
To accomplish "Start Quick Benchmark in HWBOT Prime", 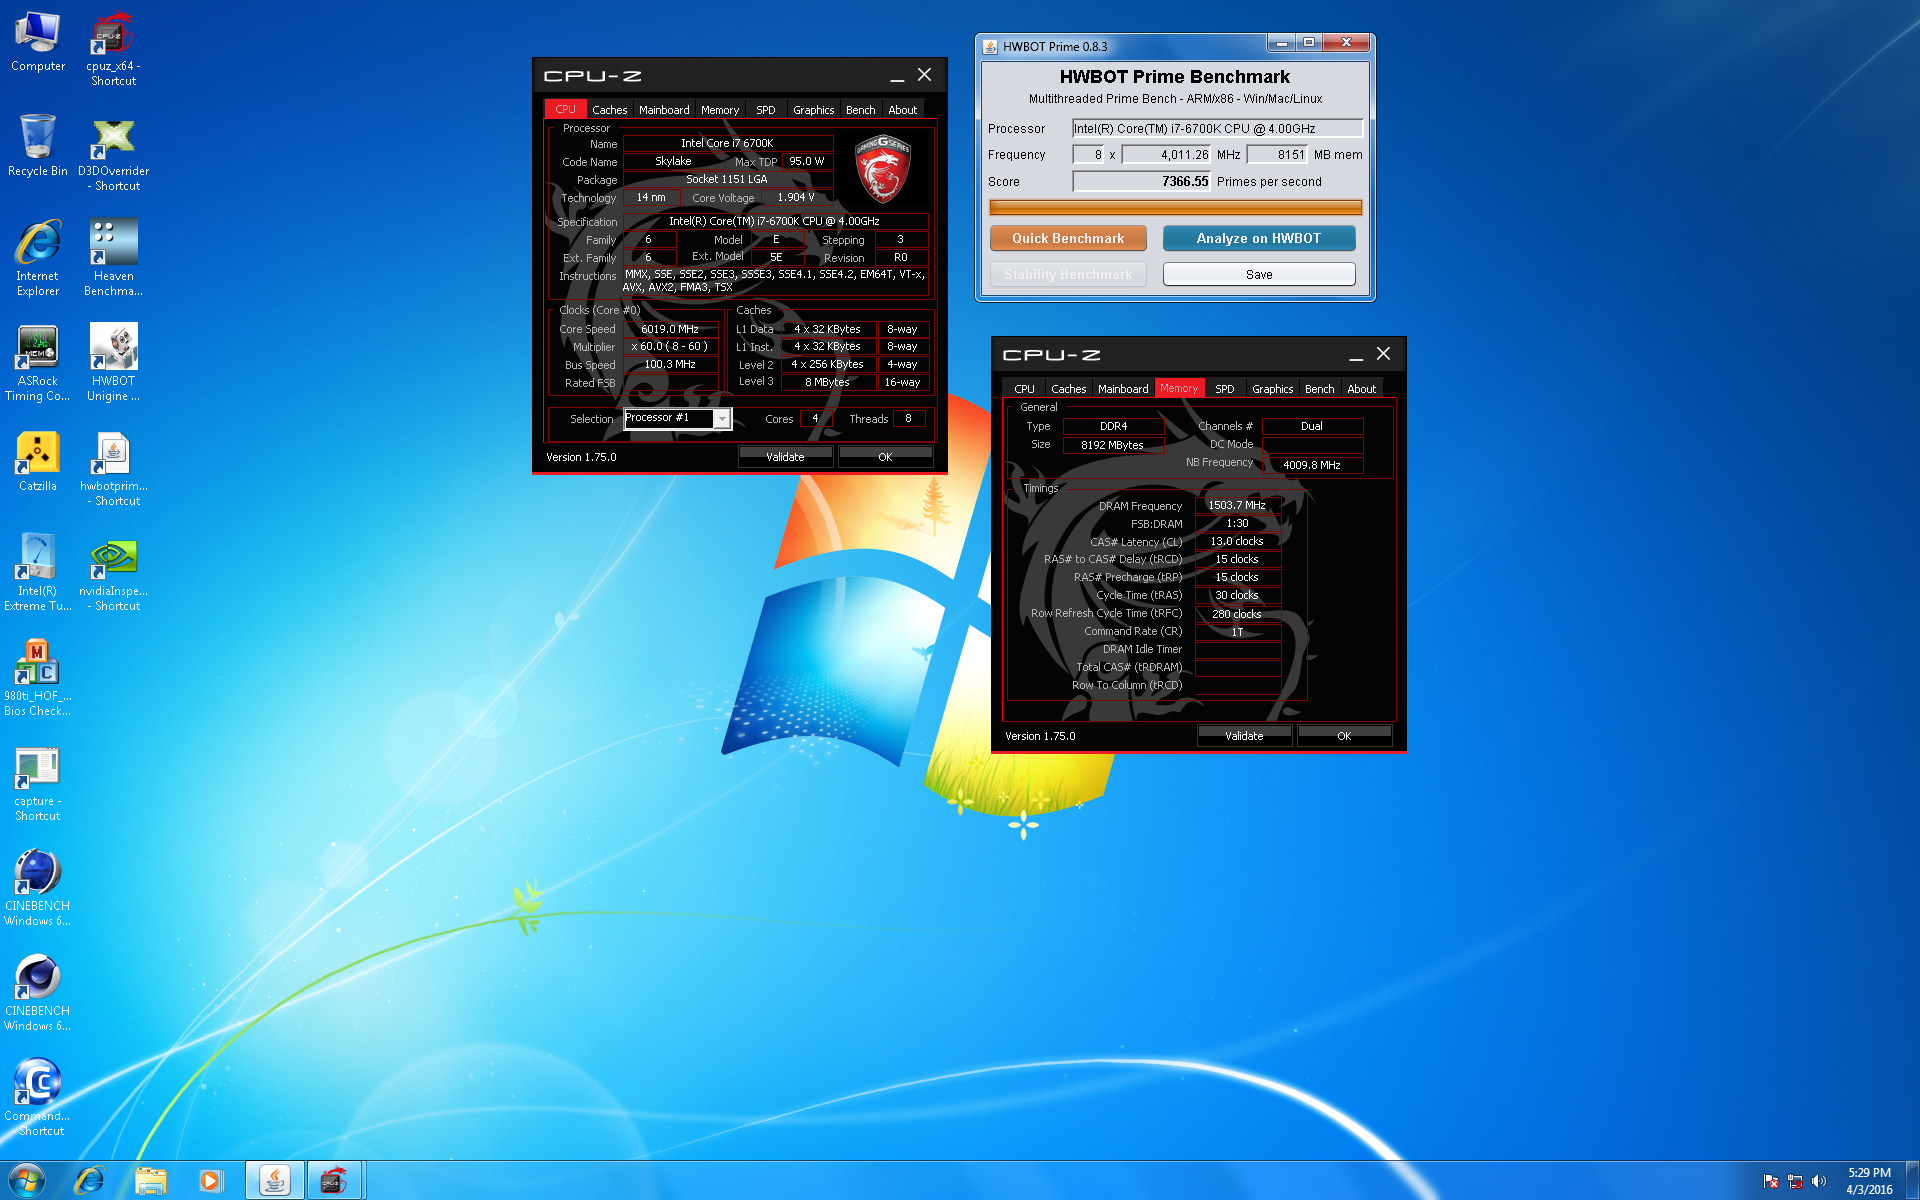I will [1068, 238].
